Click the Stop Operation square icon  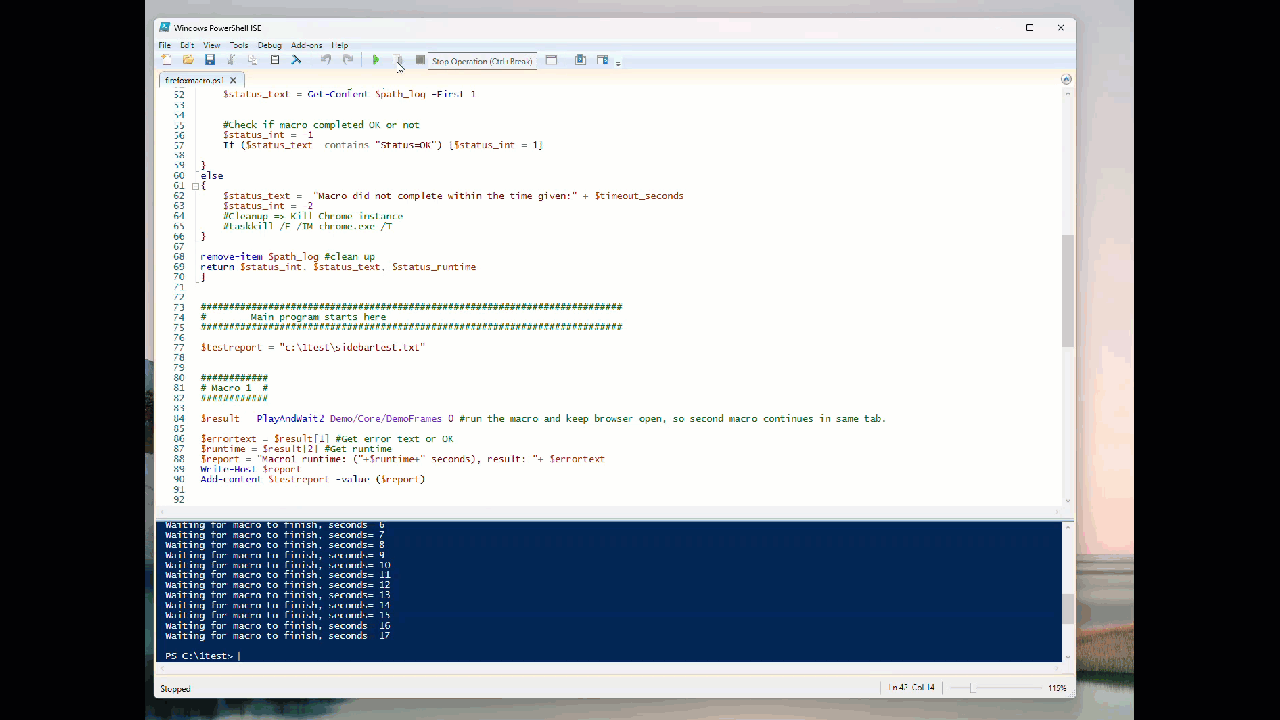[x=420, y=60]
